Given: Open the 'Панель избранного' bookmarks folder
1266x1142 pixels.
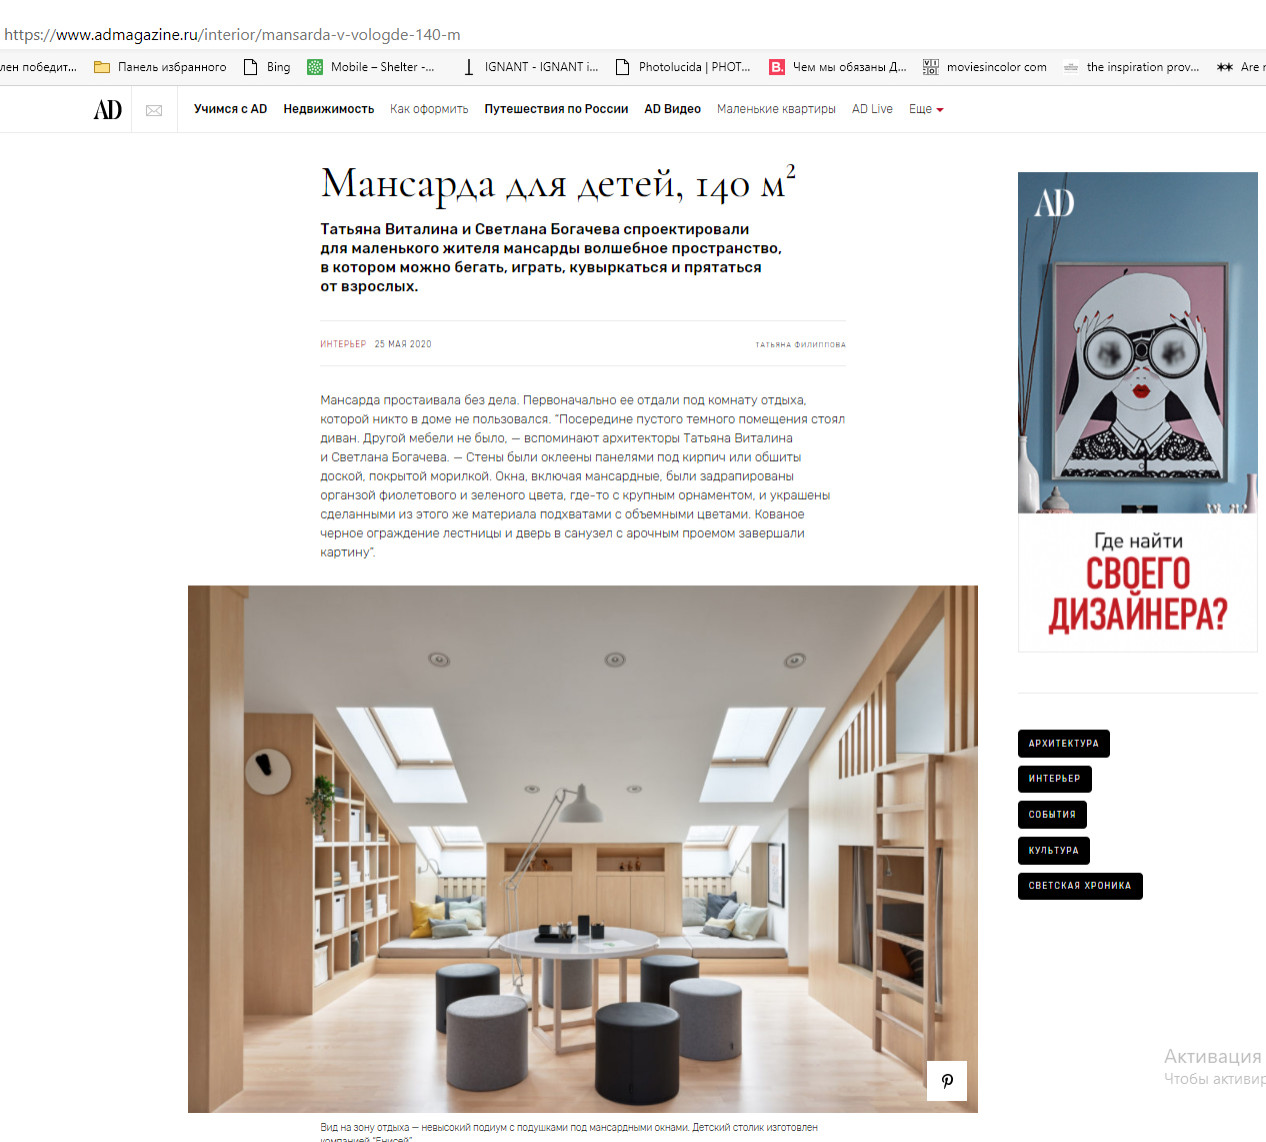Looking at the screenshot, I should (160, 67).
